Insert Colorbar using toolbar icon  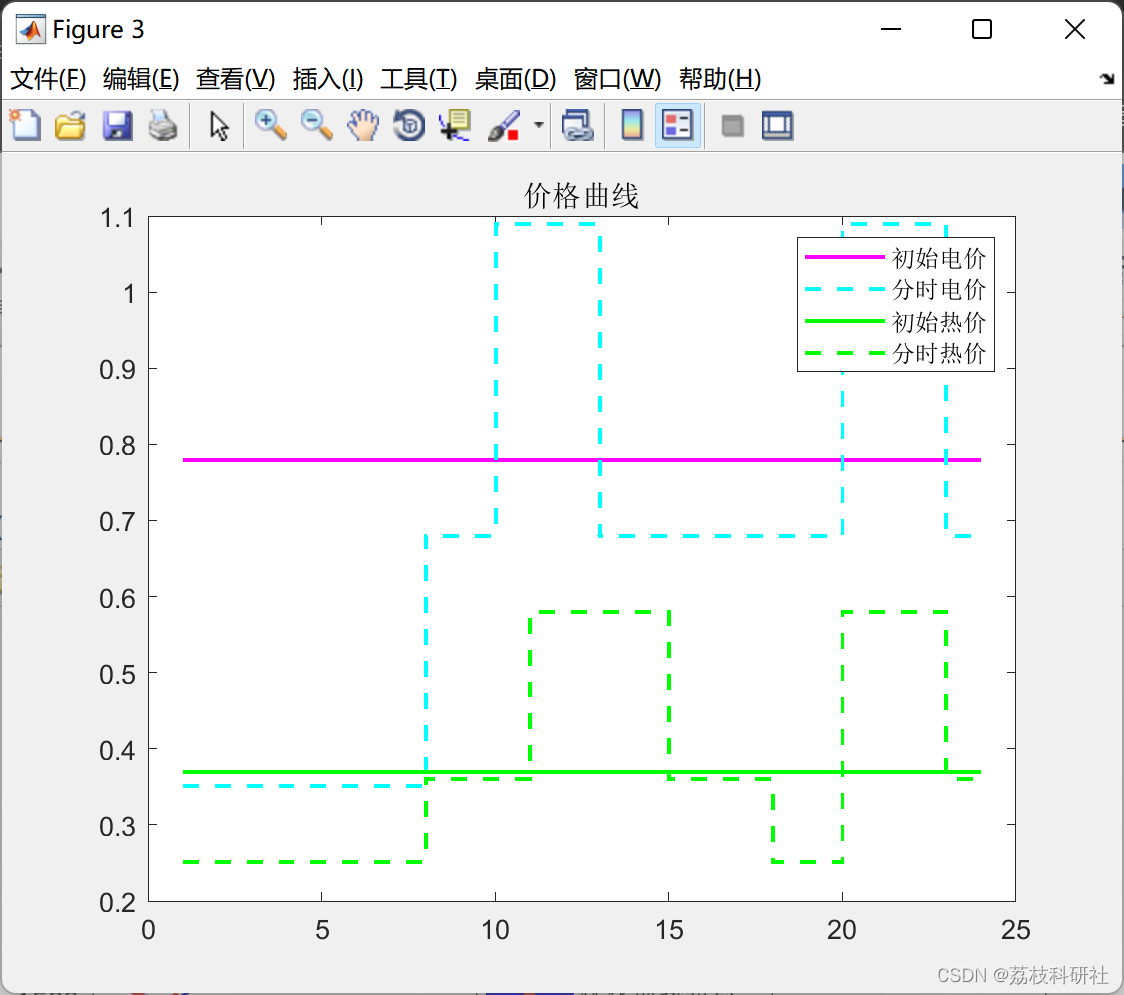(632, 125)
